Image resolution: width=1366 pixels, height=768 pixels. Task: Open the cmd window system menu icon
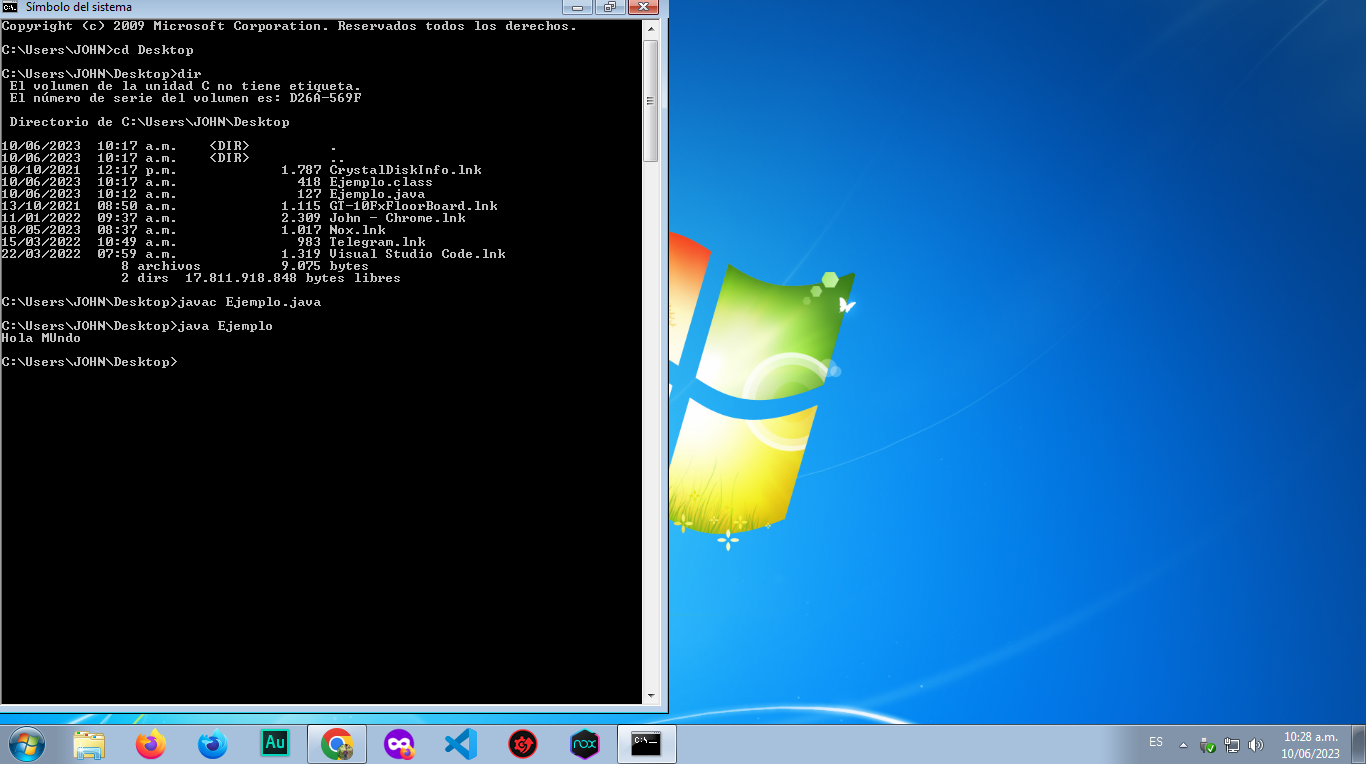click(10, 7)
